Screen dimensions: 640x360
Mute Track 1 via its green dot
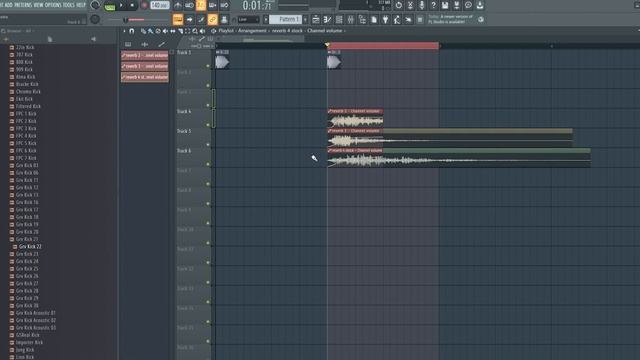click(x=208, y=66)
